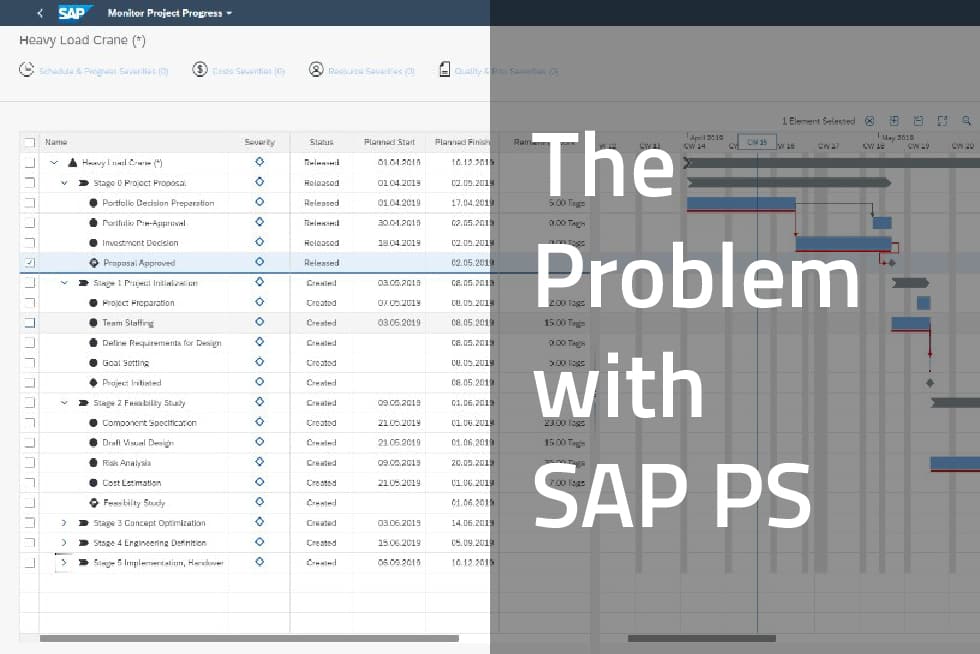
Task: Click the SAP logo in the top bar
Action: 74,14
